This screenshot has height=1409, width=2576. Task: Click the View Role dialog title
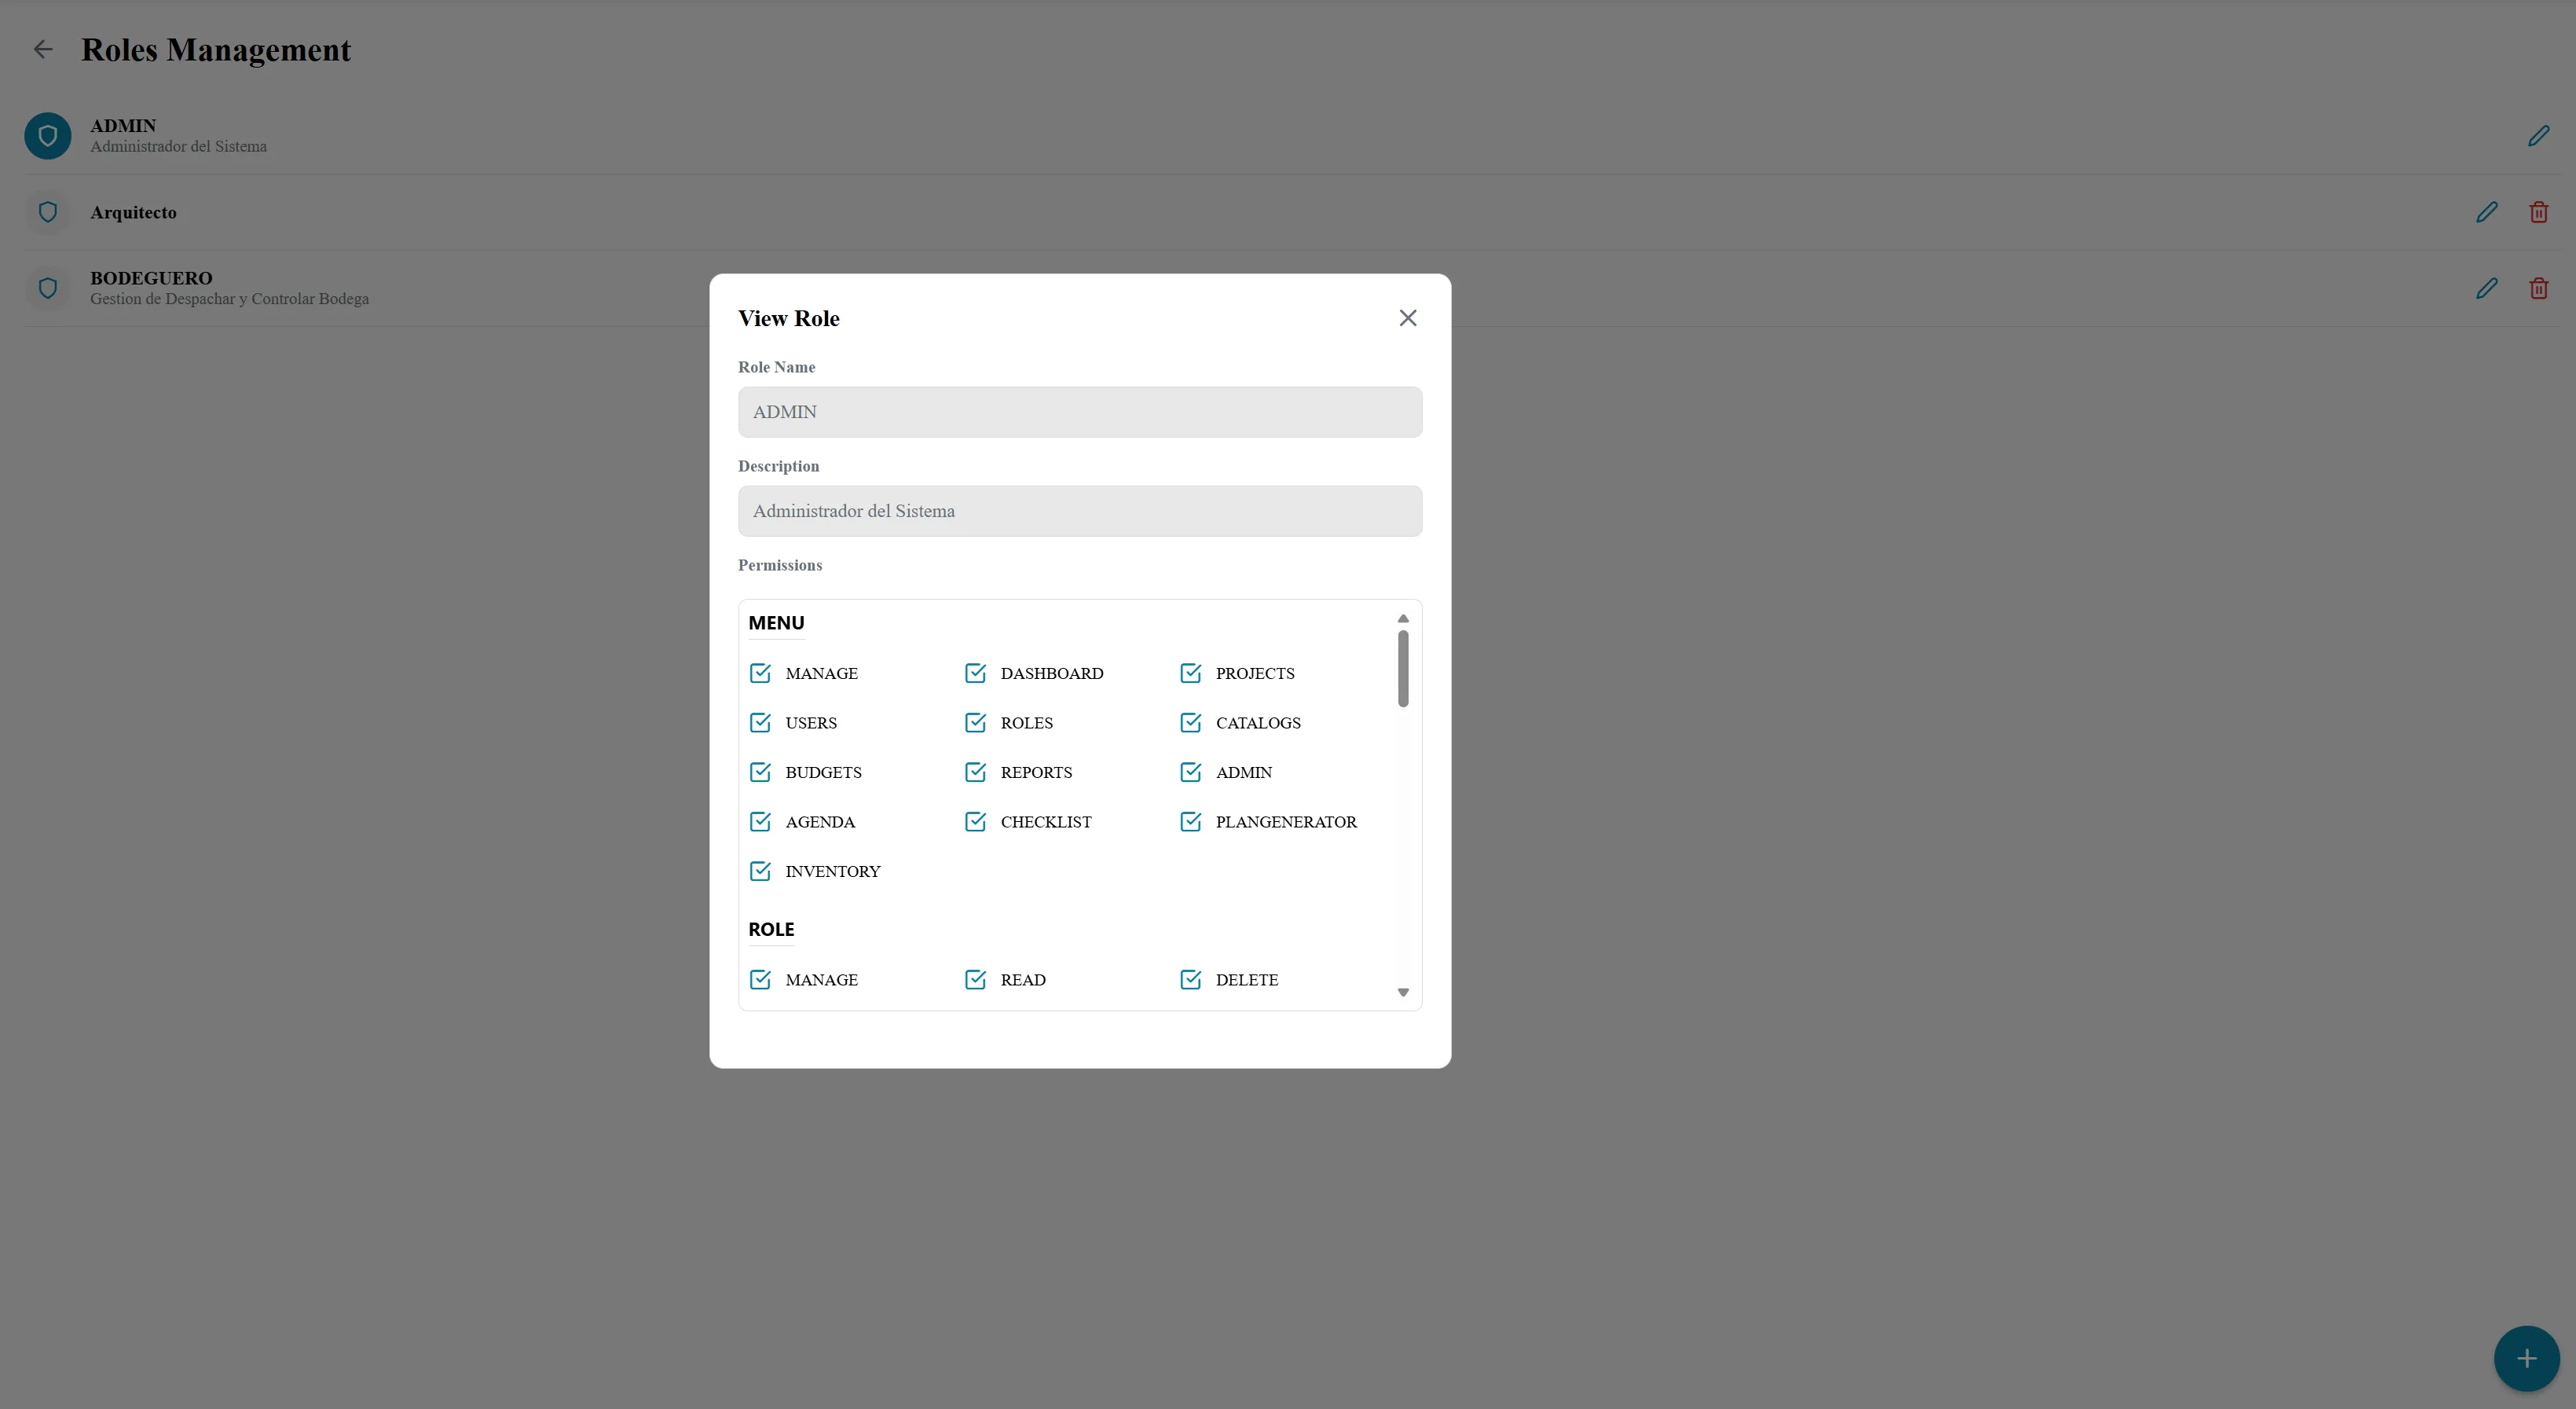click(x=789, y=318)
